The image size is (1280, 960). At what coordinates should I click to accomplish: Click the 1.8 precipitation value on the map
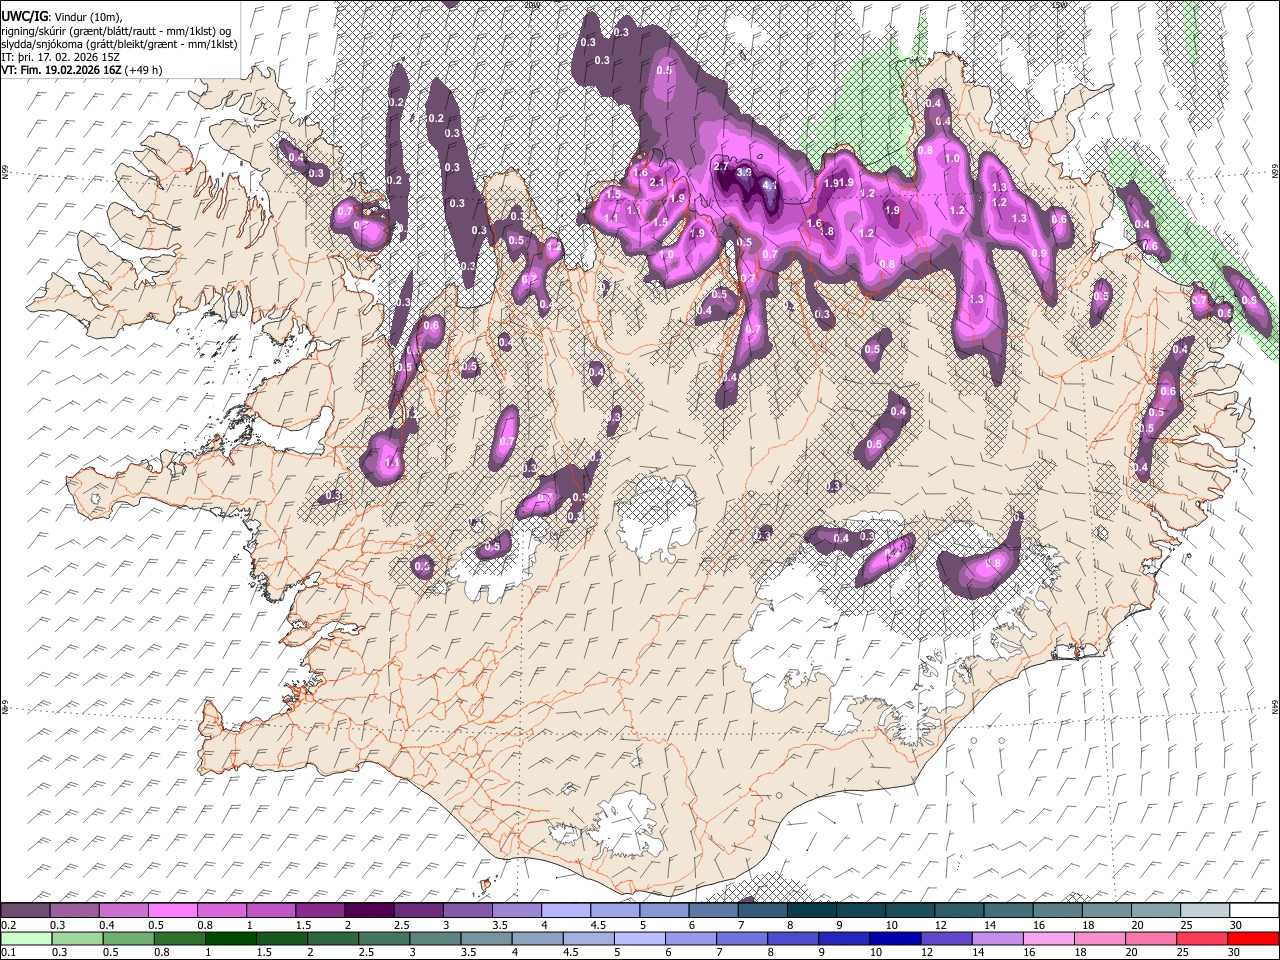pos(826,231)
